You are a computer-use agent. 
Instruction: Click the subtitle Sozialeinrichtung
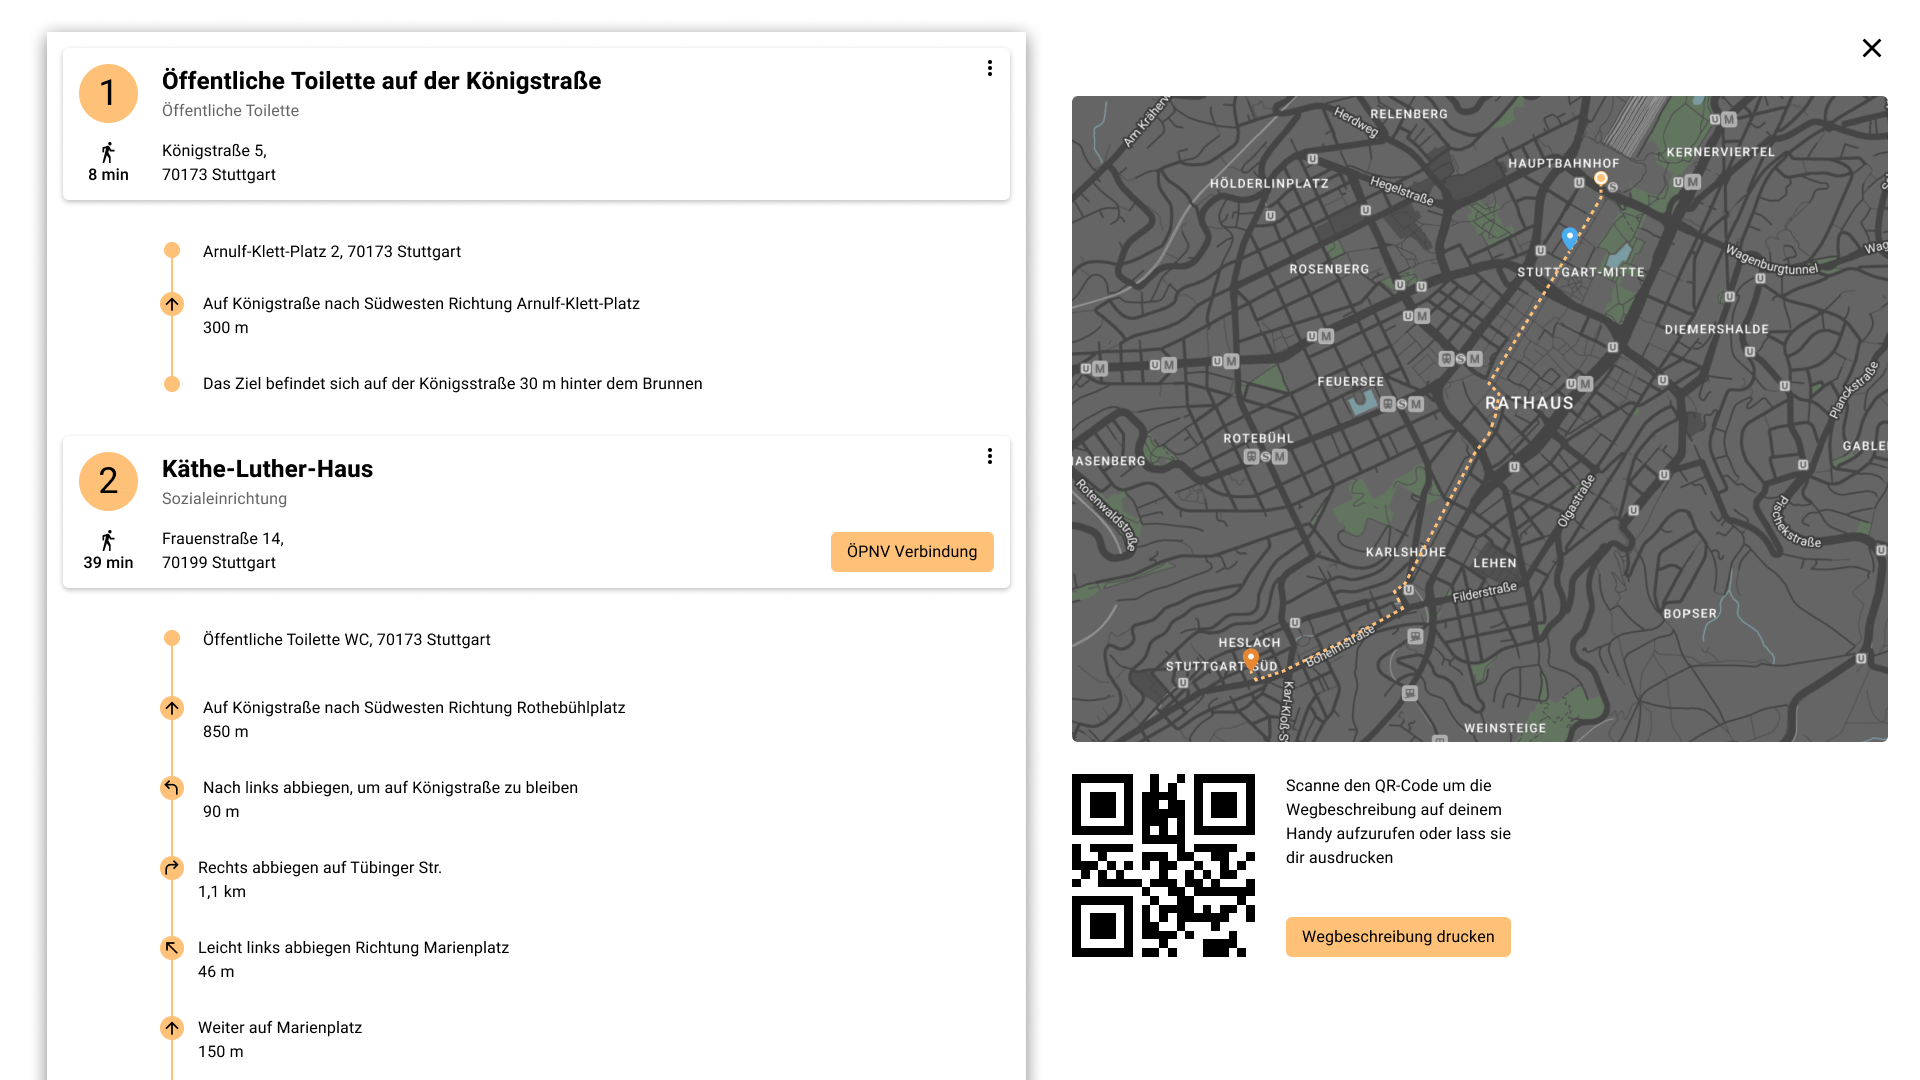224,498
